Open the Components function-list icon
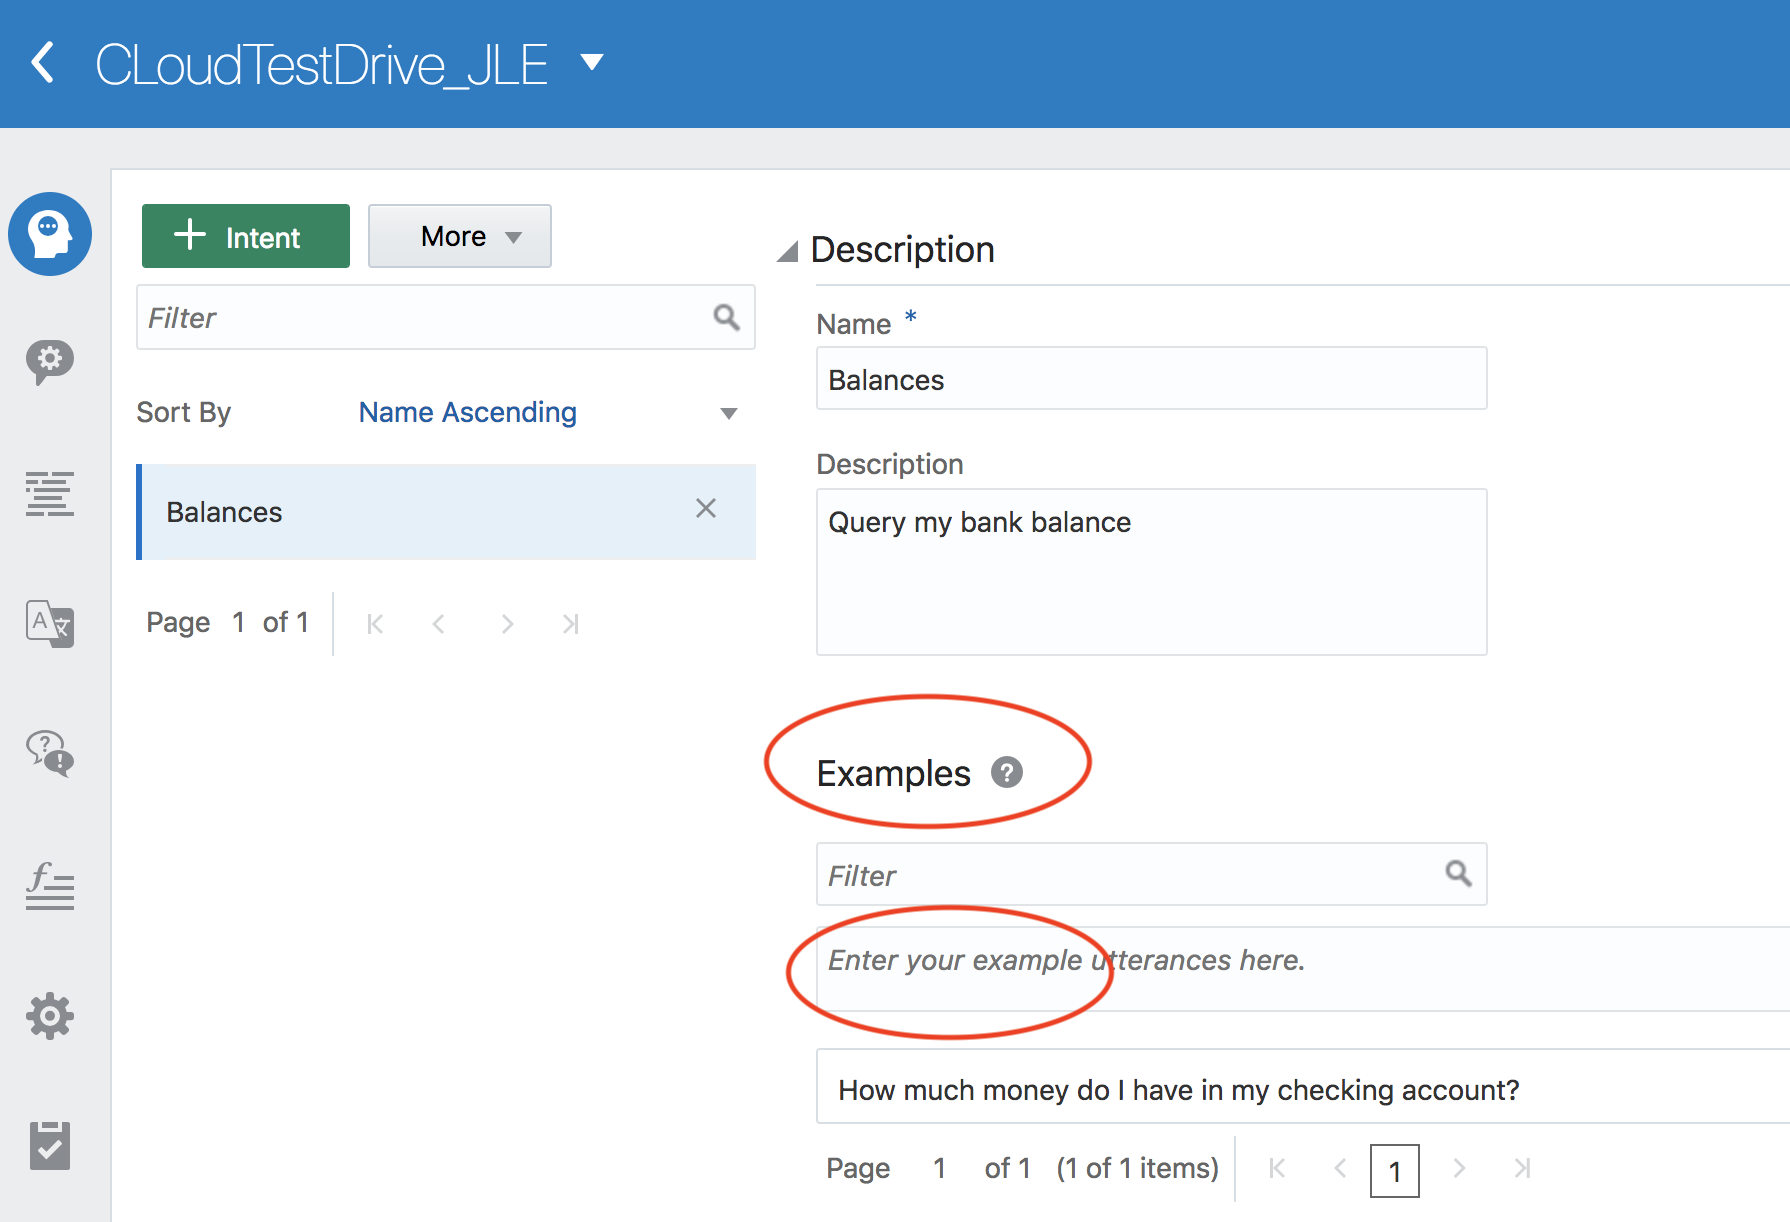This screenshot has width=1790, height=1222. [50, 886]
